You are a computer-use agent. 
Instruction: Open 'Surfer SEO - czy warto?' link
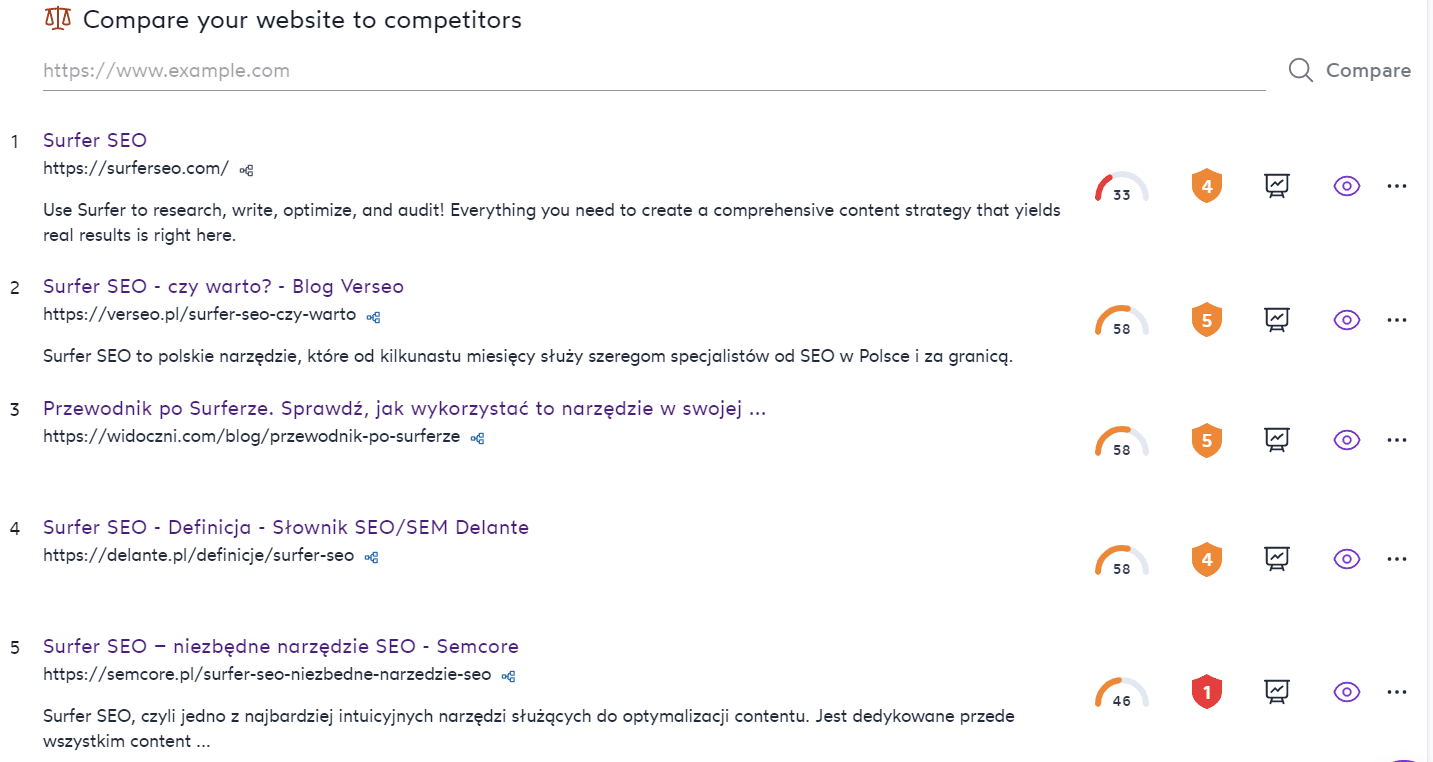[223, 286]
